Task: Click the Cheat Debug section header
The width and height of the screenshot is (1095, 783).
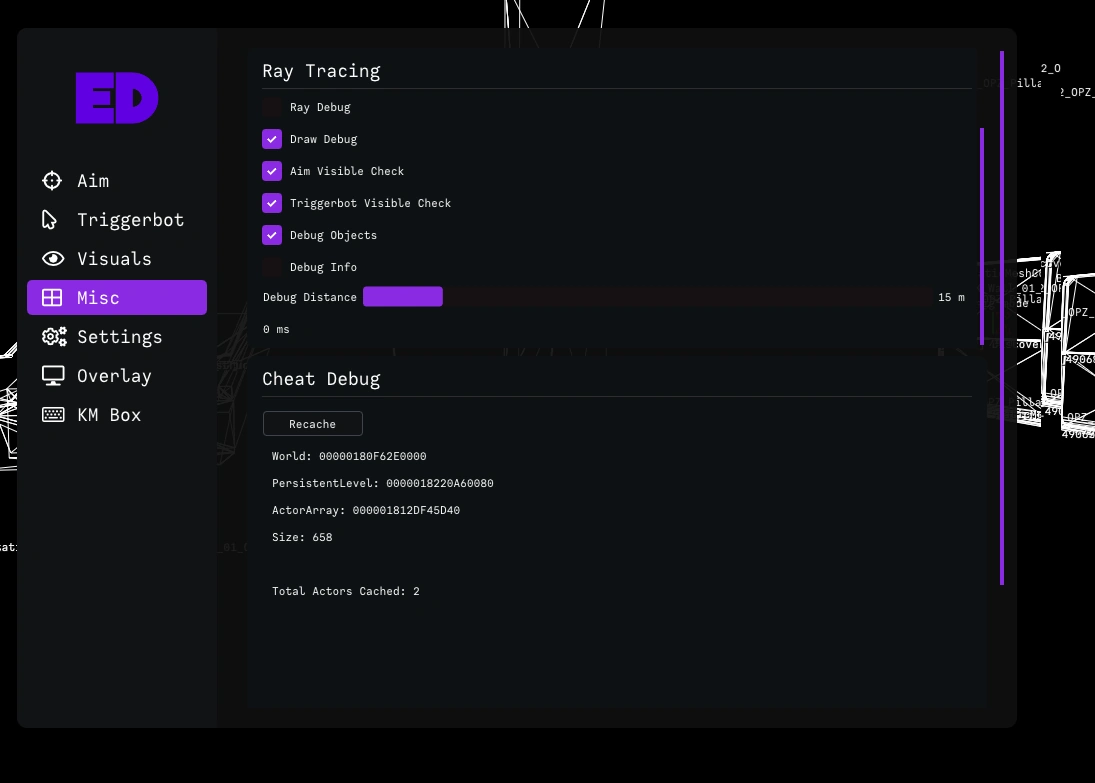Action: click(x=321, y=379)
